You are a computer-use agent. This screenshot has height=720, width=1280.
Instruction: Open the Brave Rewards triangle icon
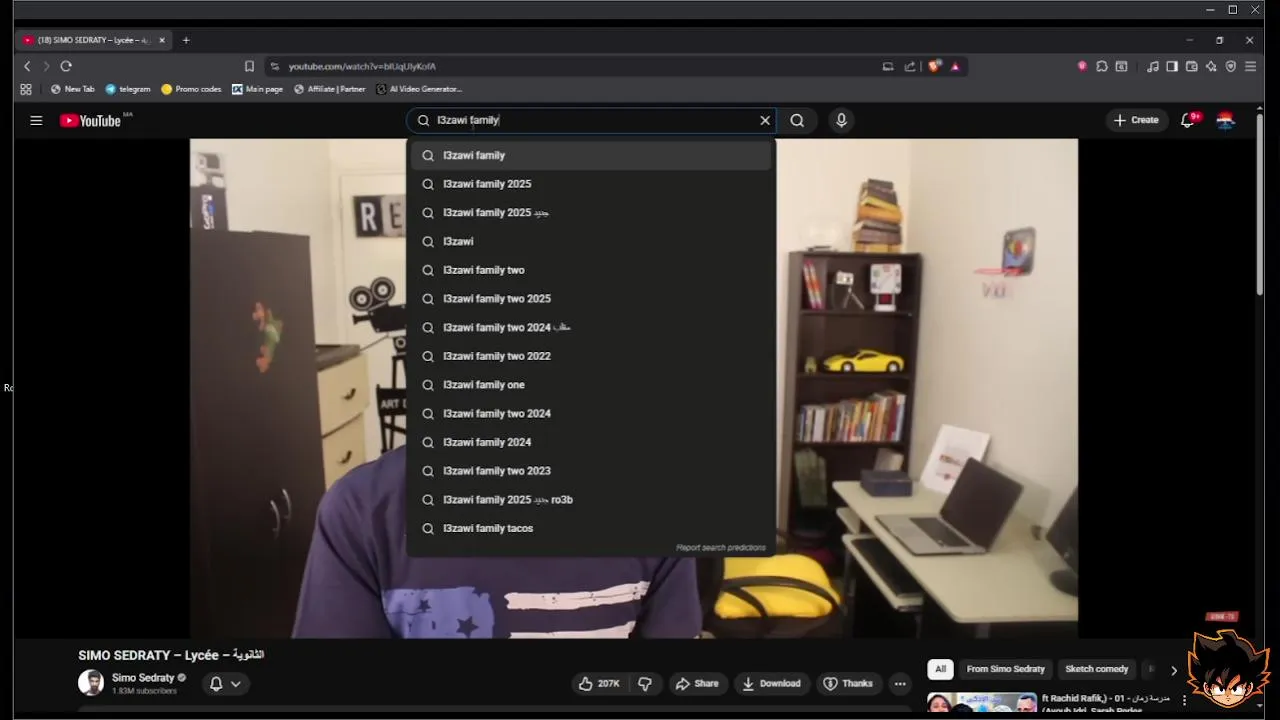click(x=955, y=66)
